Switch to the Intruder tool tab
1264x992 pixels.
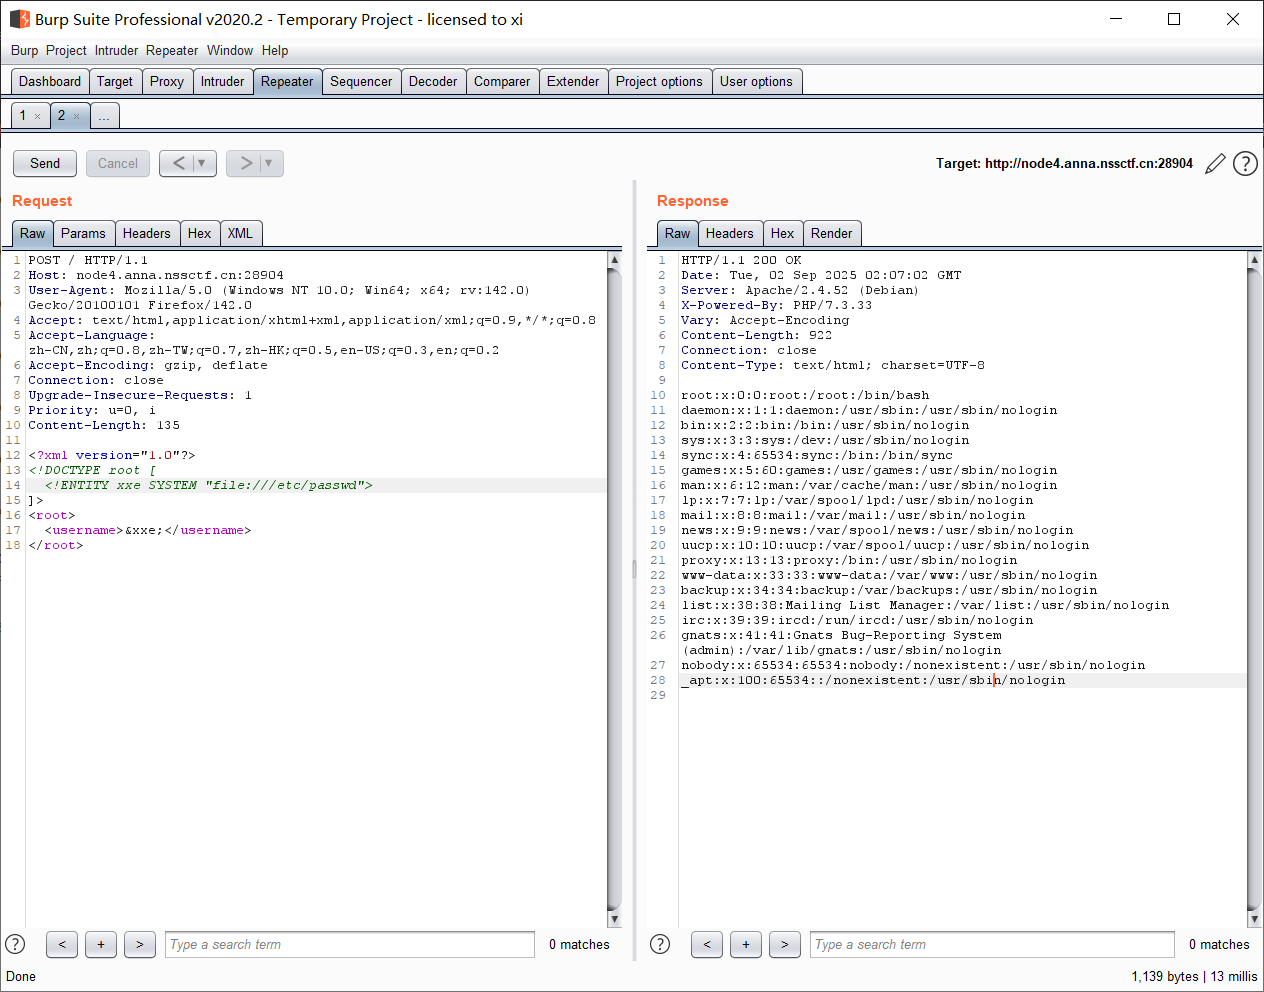[x=222, y=82]
